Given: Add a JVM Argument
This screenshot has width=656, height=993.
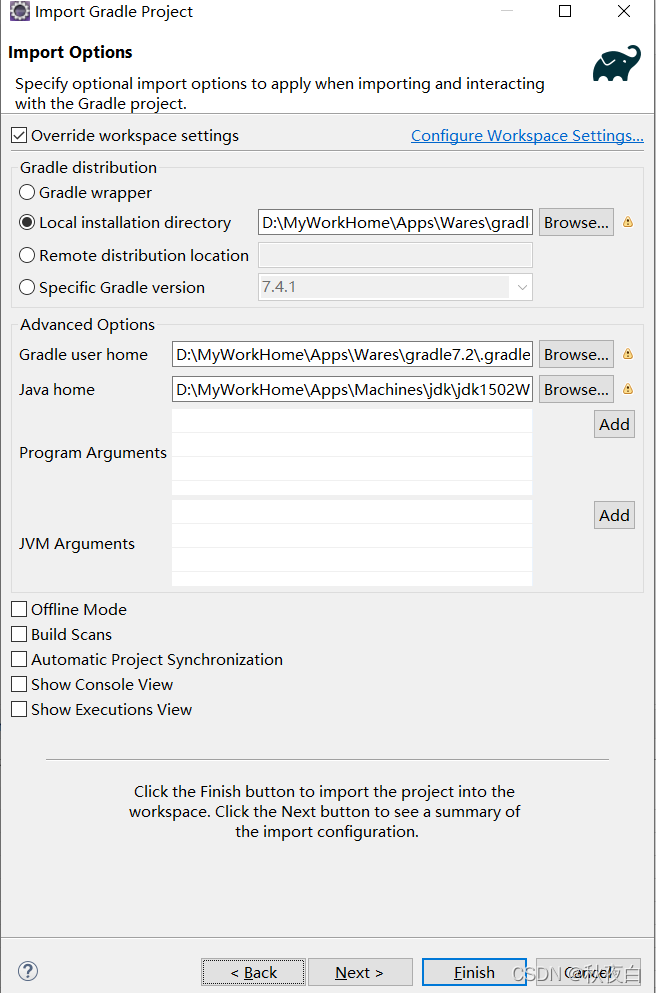Looking at the screenshot, I should click(614, 515).
